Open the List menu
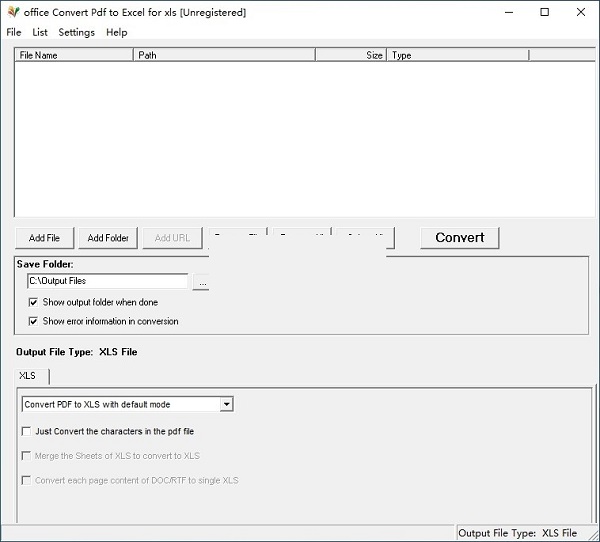Viewport: 600px width, 542px height. pyautogui.click(x=40, y=32)
